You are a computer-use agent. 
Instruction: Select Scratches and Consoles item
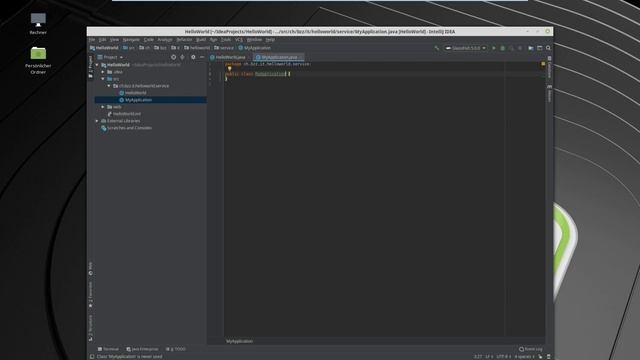(126, 128)
